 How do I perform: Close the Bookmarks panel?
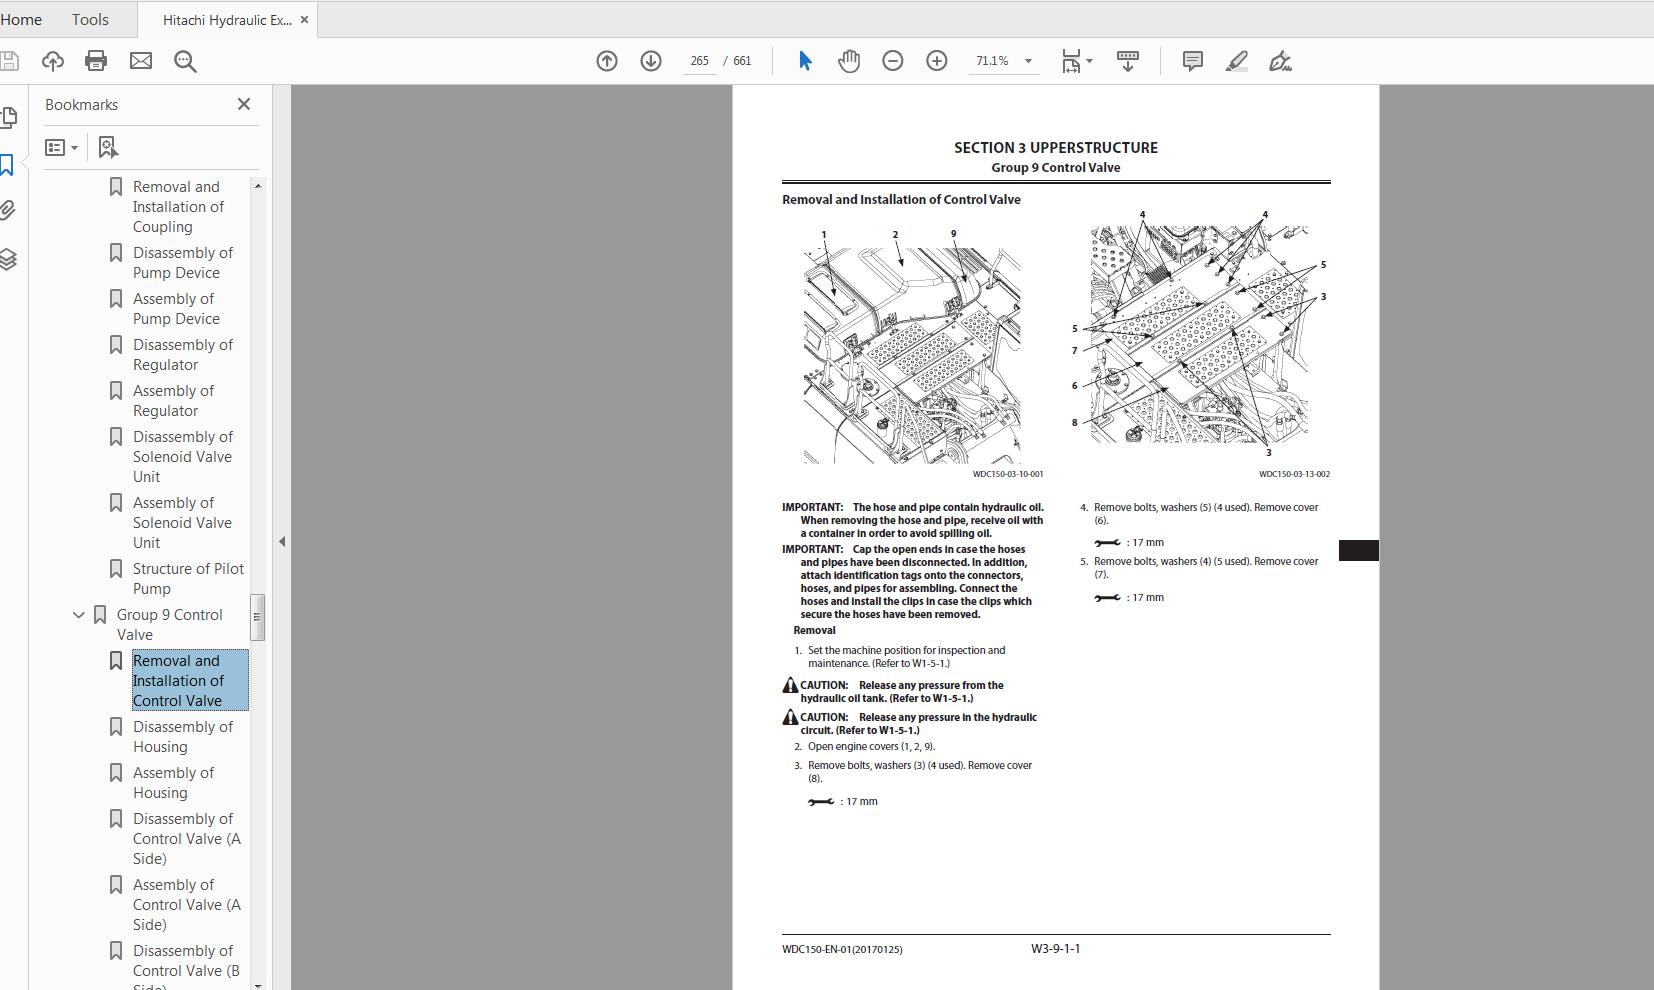click(x=244, y=104)
